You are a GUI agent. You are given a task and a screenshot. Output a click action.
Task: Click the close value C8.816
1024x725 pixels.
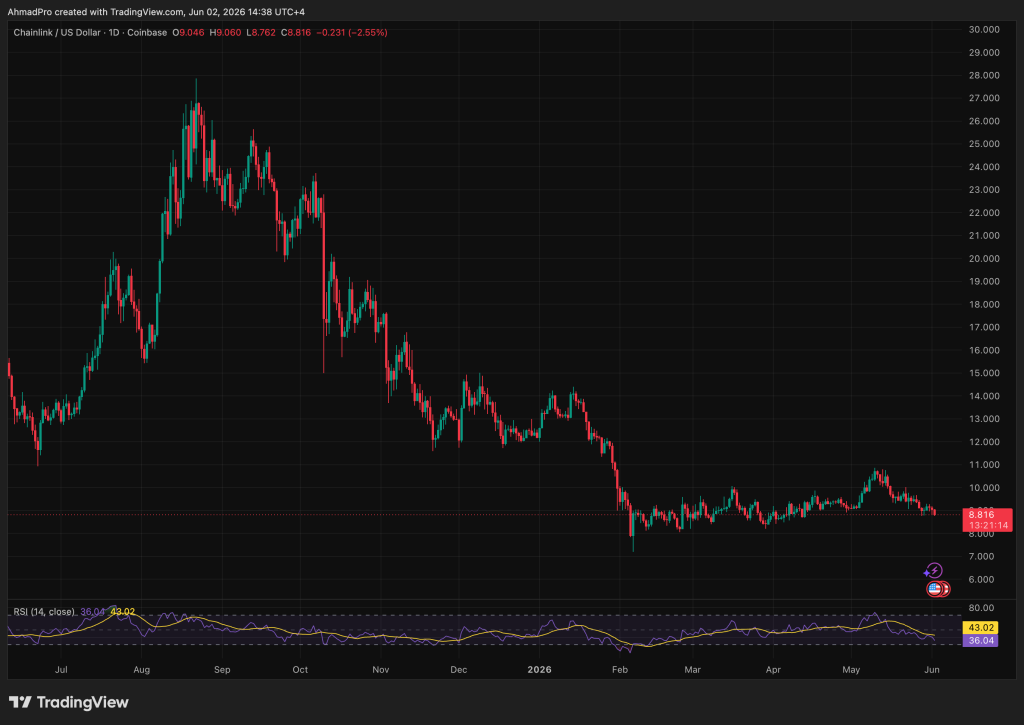(x=296, y=32)
